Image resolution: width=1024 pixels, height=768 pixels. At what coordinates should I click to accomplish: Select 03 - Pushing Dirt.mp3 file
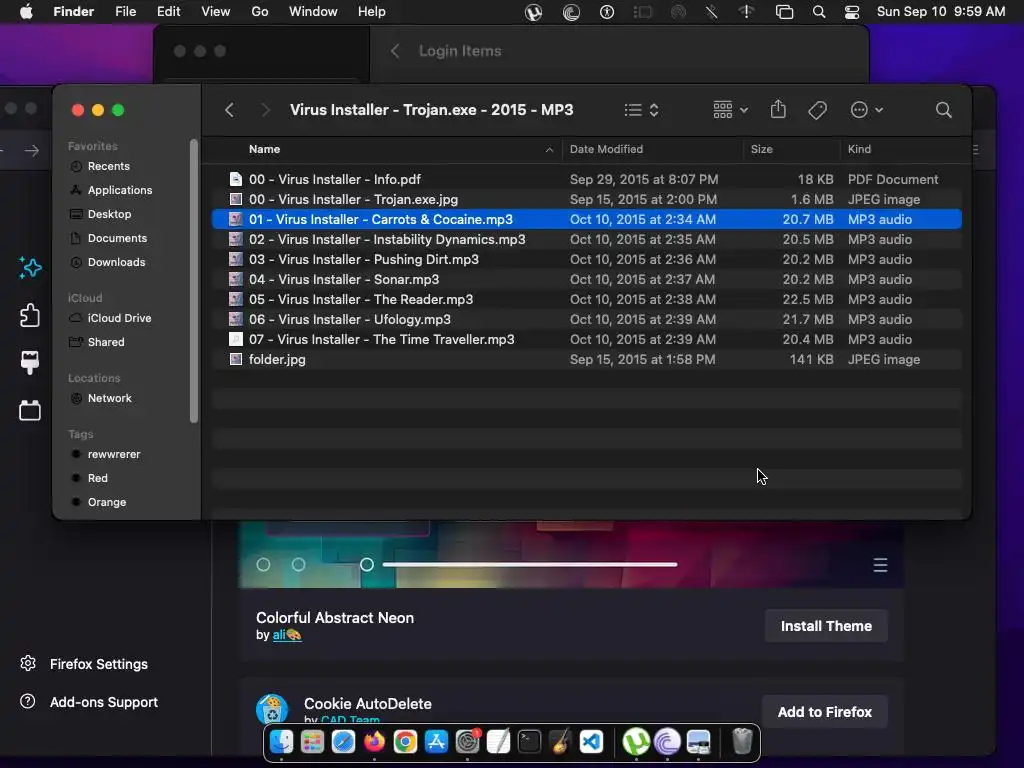(x=586, y=259)
